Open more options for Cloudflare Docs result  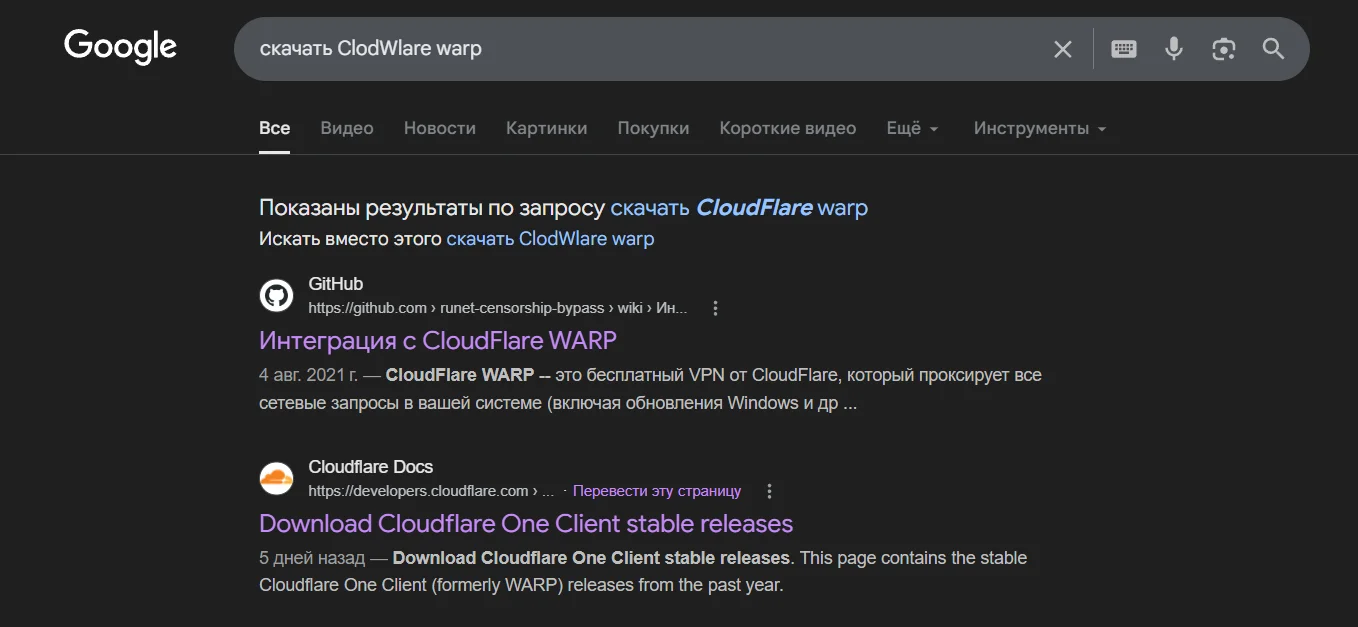[x=769, y=491]
